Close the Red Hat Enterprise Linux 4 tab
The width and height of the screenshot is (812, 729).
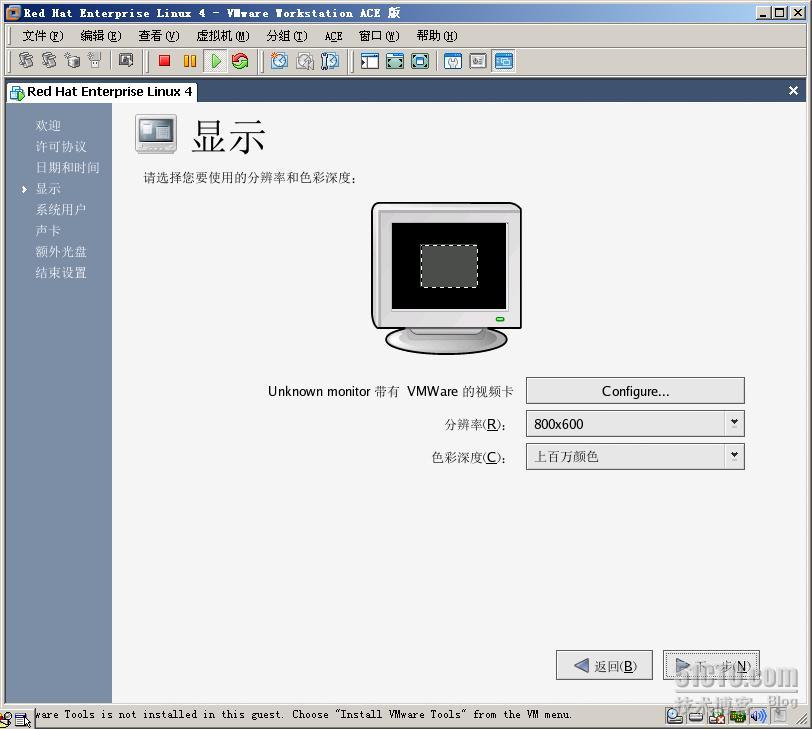click(793, 91)
